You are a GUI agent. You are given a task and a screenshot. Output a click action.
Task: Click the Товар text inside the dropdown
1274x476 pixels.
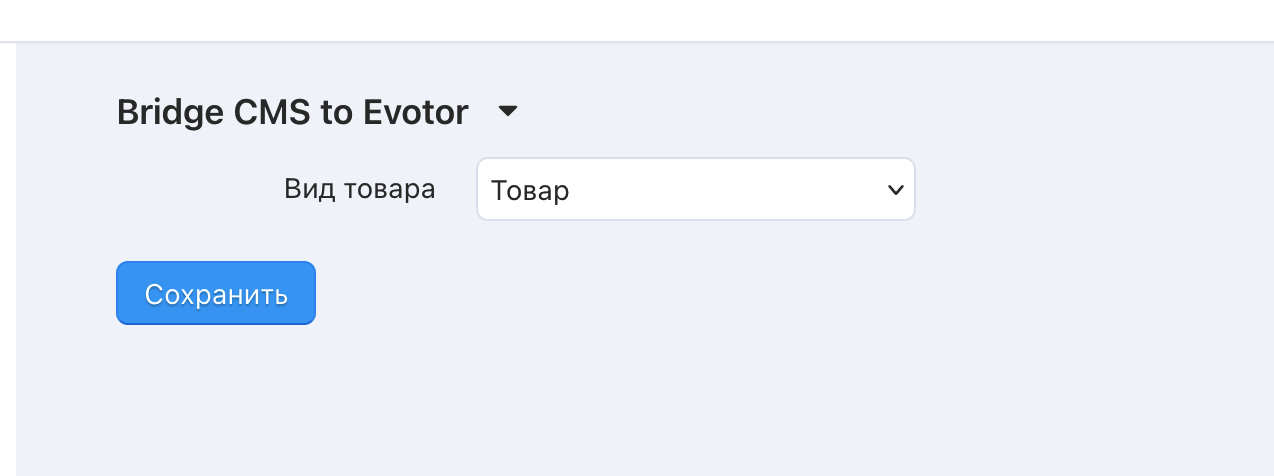coord(530,190)
